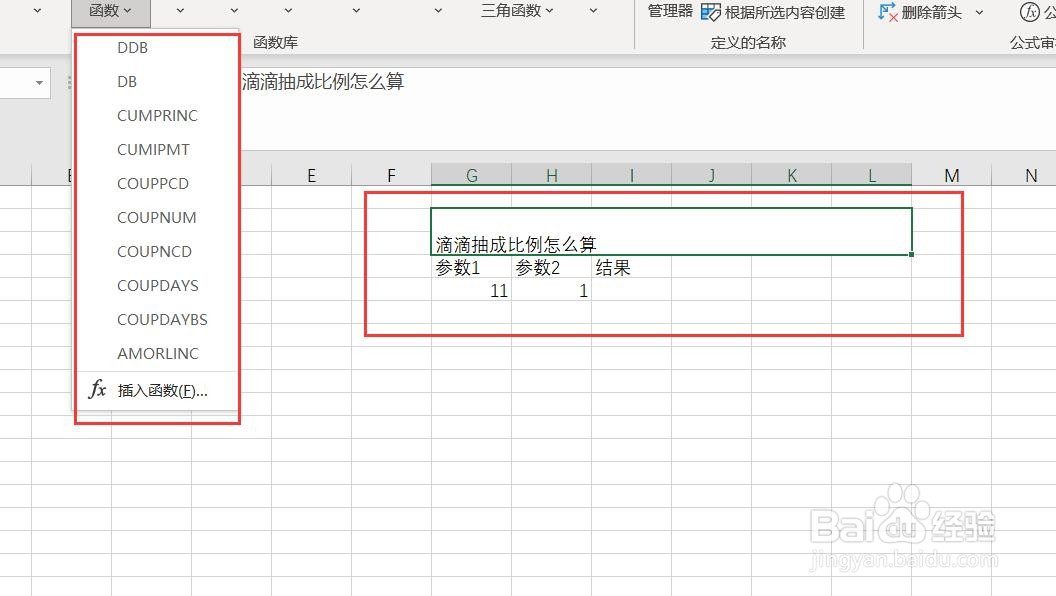1056x596 pixels.
Task: Pick the COUPNUM function
Action: pos(156,218)
